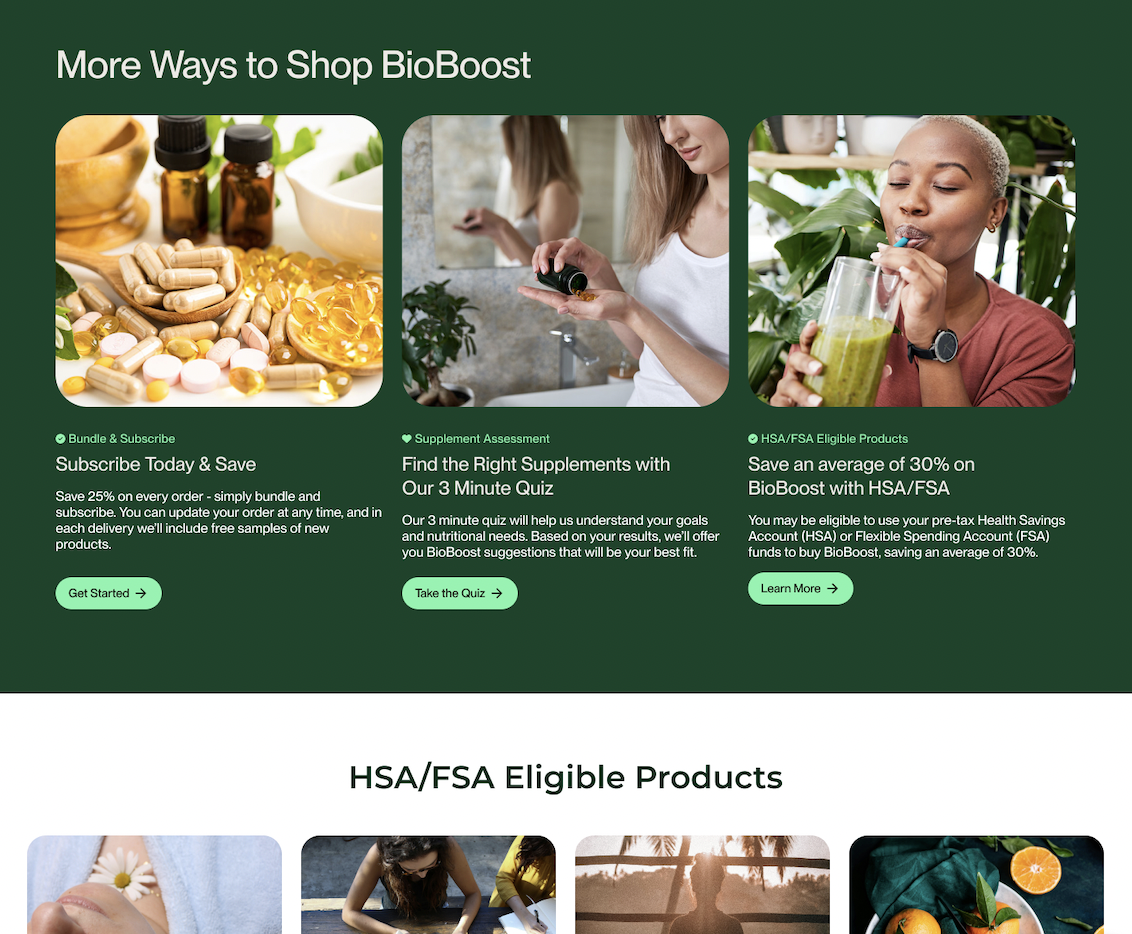Open the supplement capsules and oils image
This screenshot has height=934, width=1132.
219,261
